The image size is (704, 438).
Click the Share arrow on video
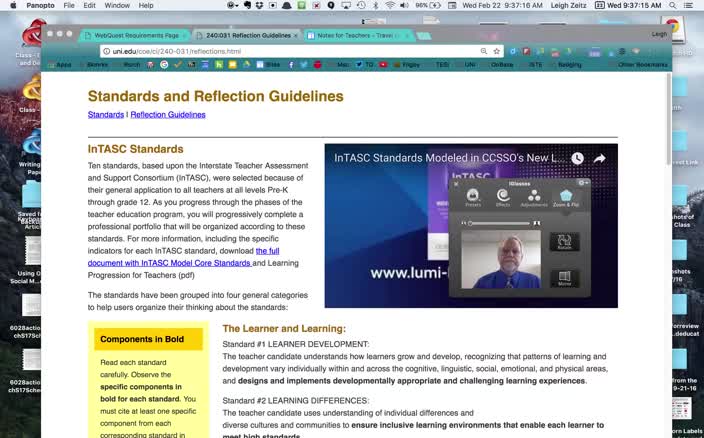pos(600,158)
